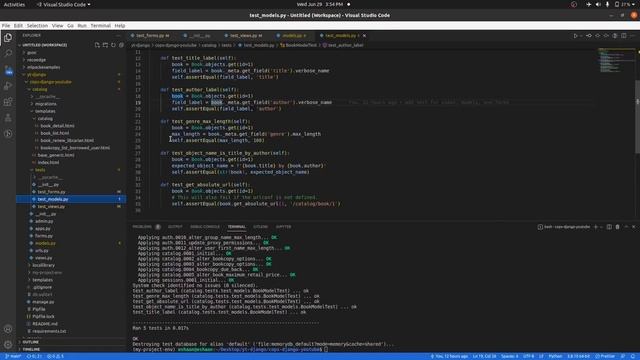Click git sync changes in status bar
The height and width of the screenshot is (360, 640).
coord(34,356)
